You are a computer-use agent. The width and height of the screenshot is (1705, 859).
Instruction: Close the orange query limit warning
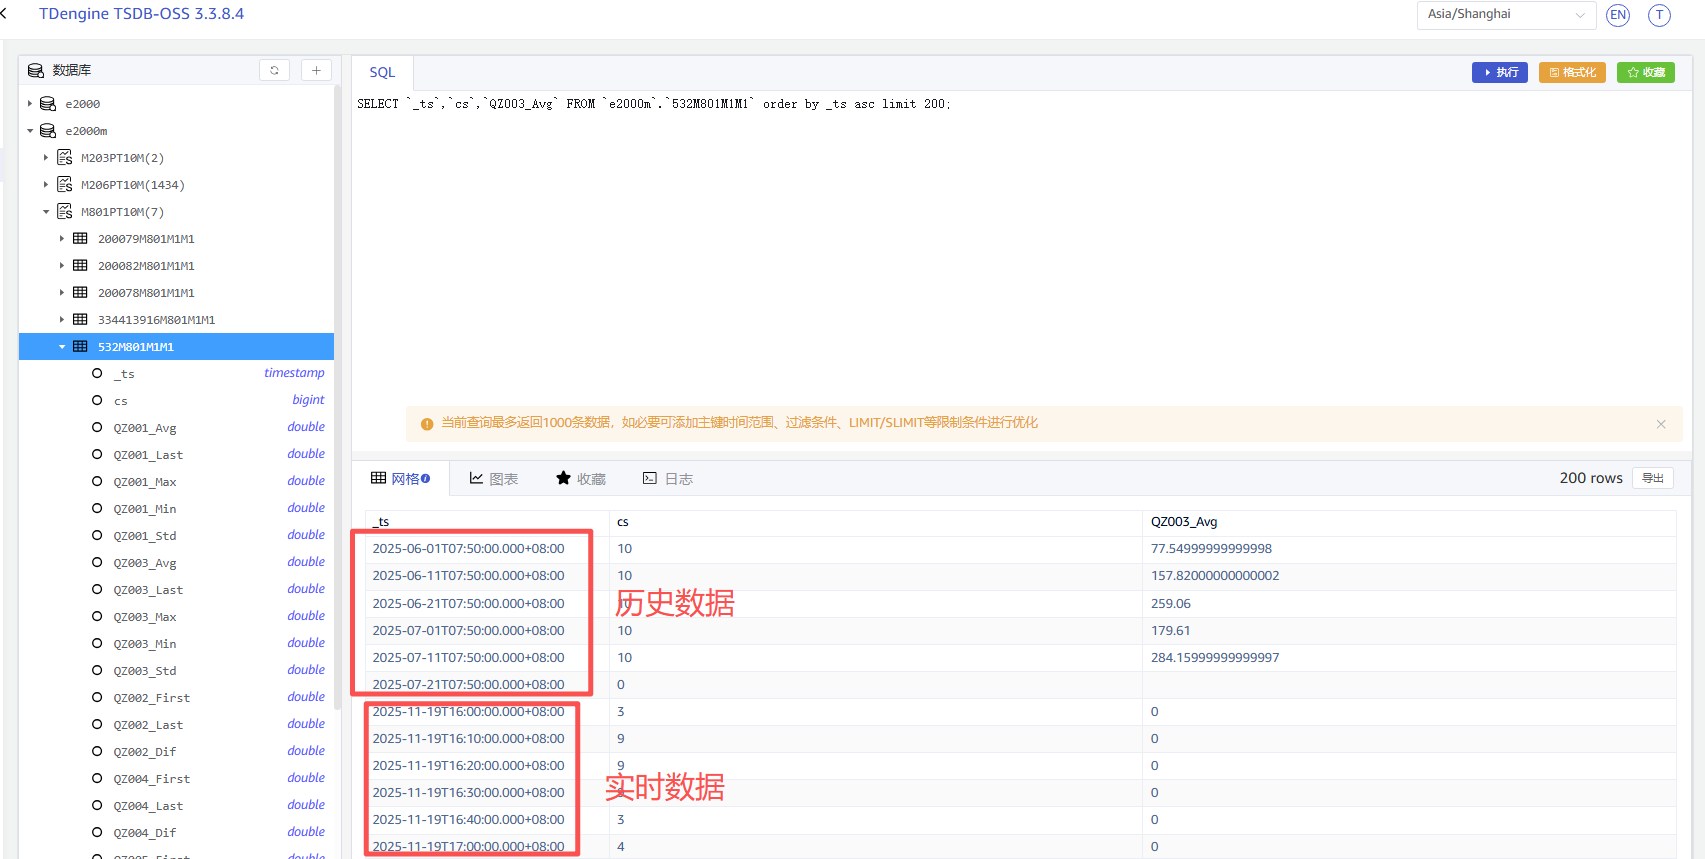pos(1661,424)
